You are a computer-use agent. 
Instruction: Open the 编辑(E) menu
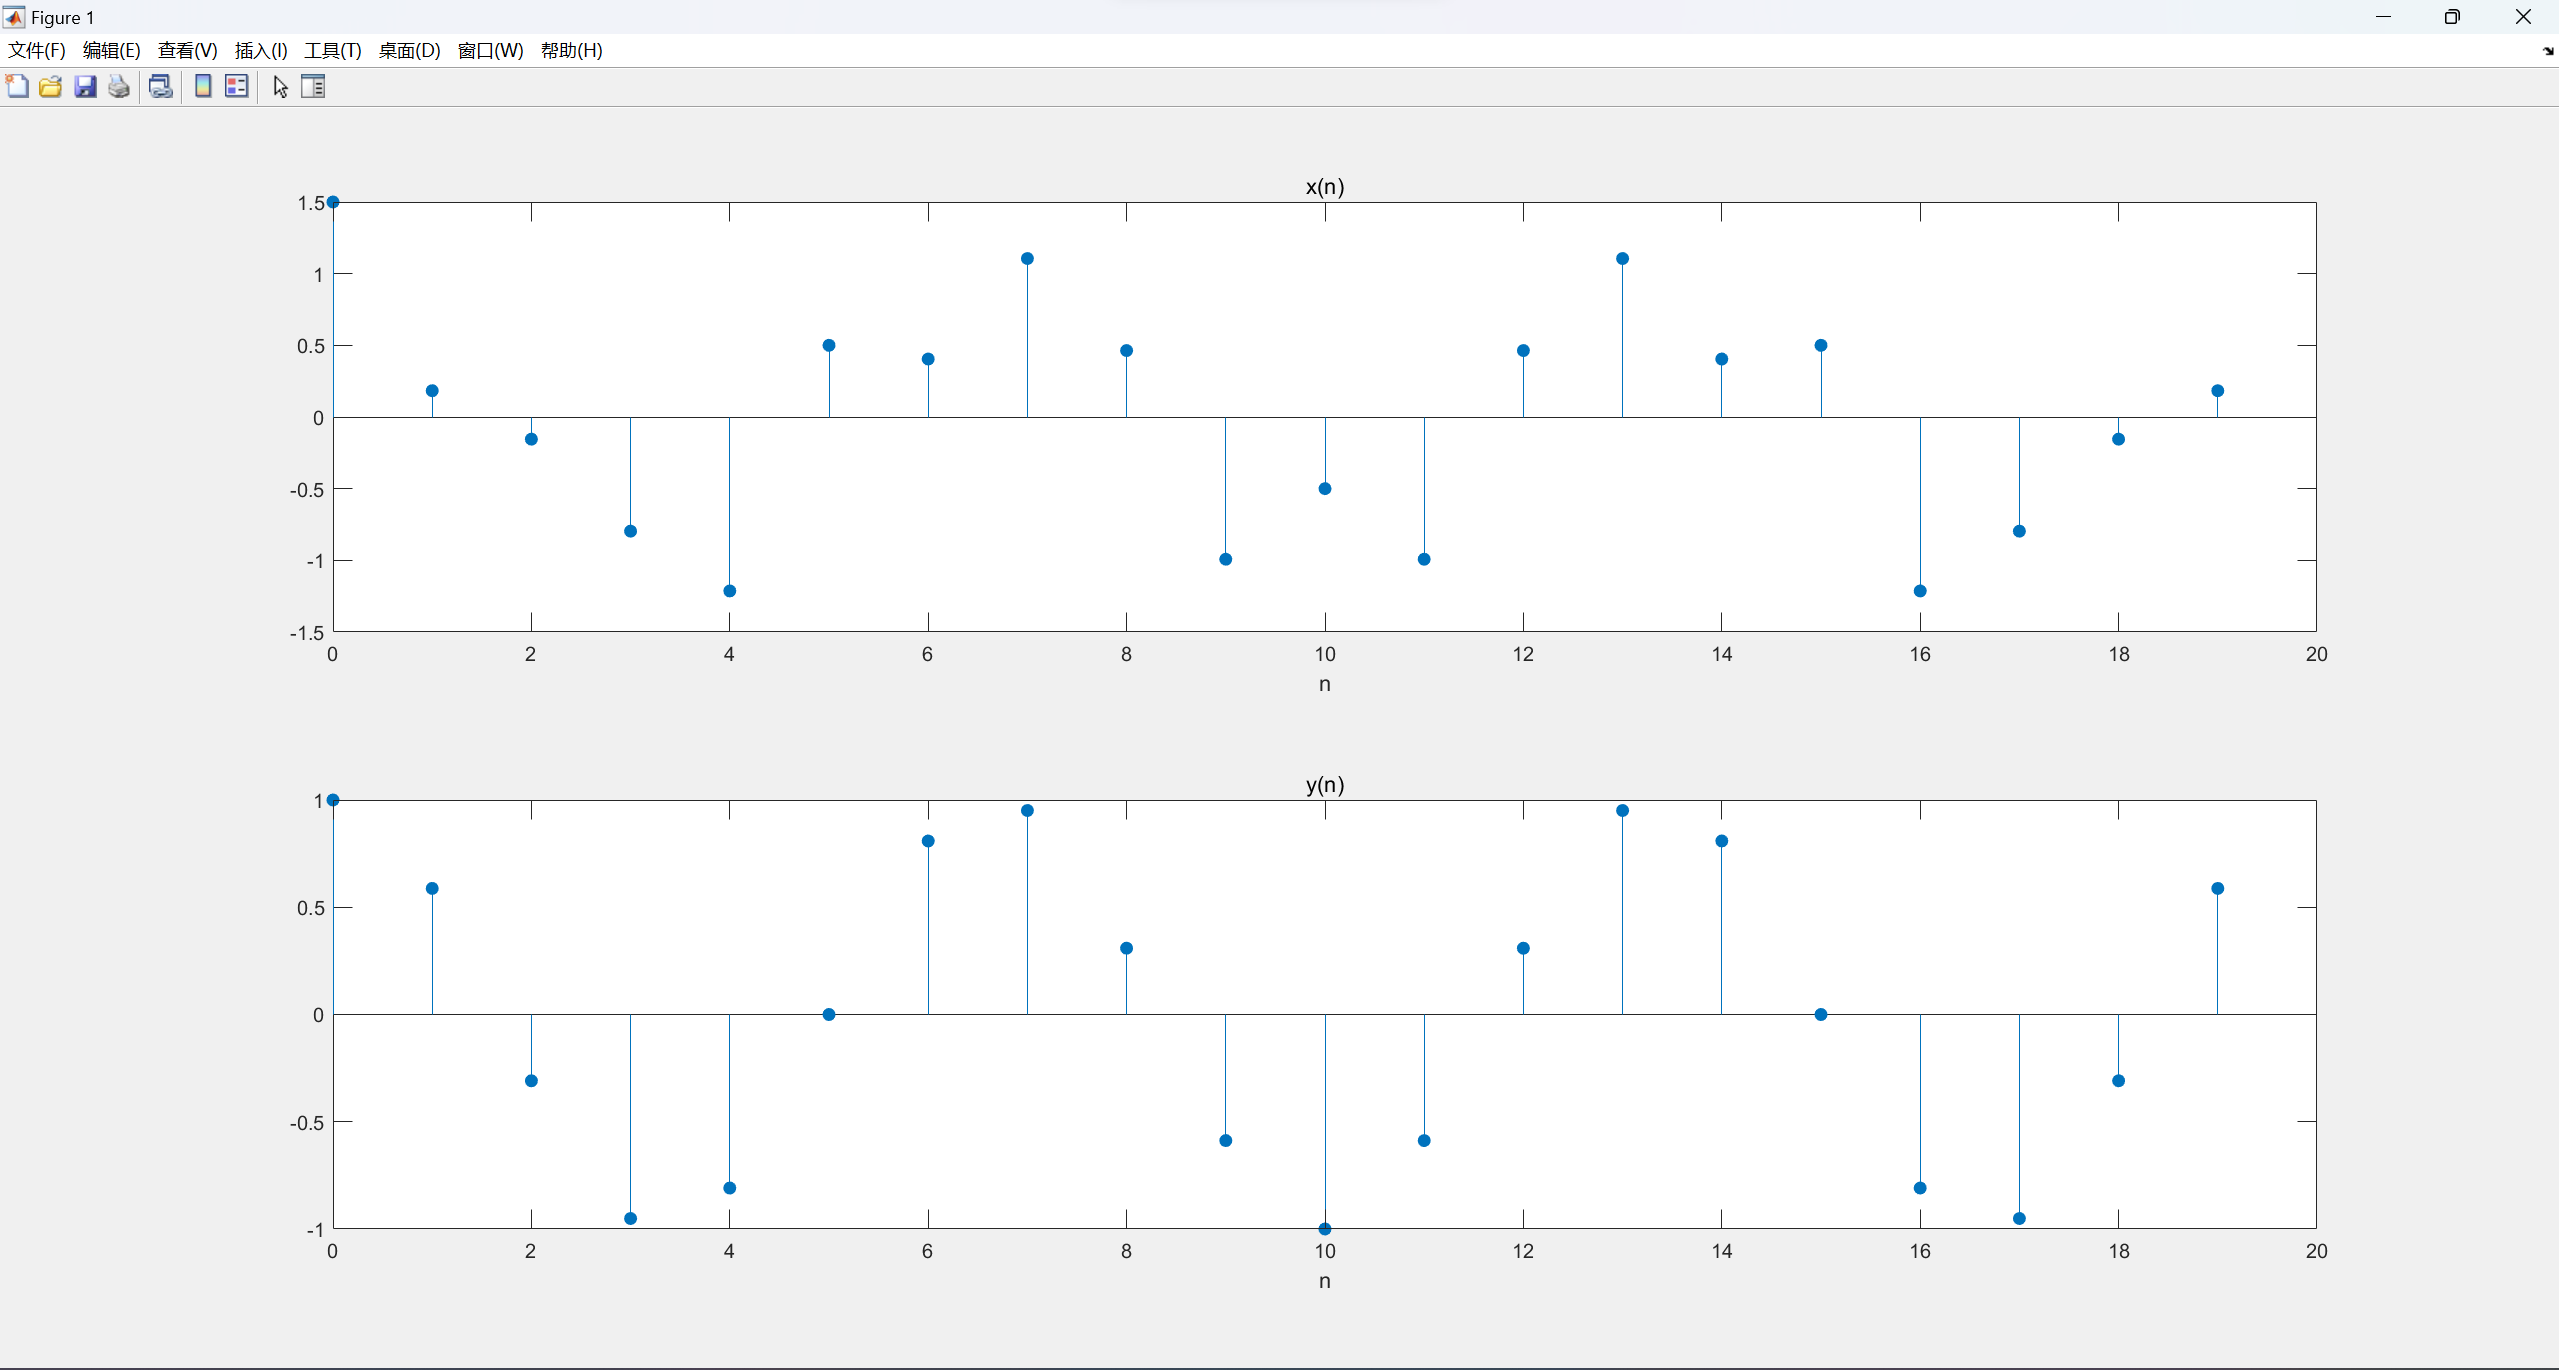111,51
